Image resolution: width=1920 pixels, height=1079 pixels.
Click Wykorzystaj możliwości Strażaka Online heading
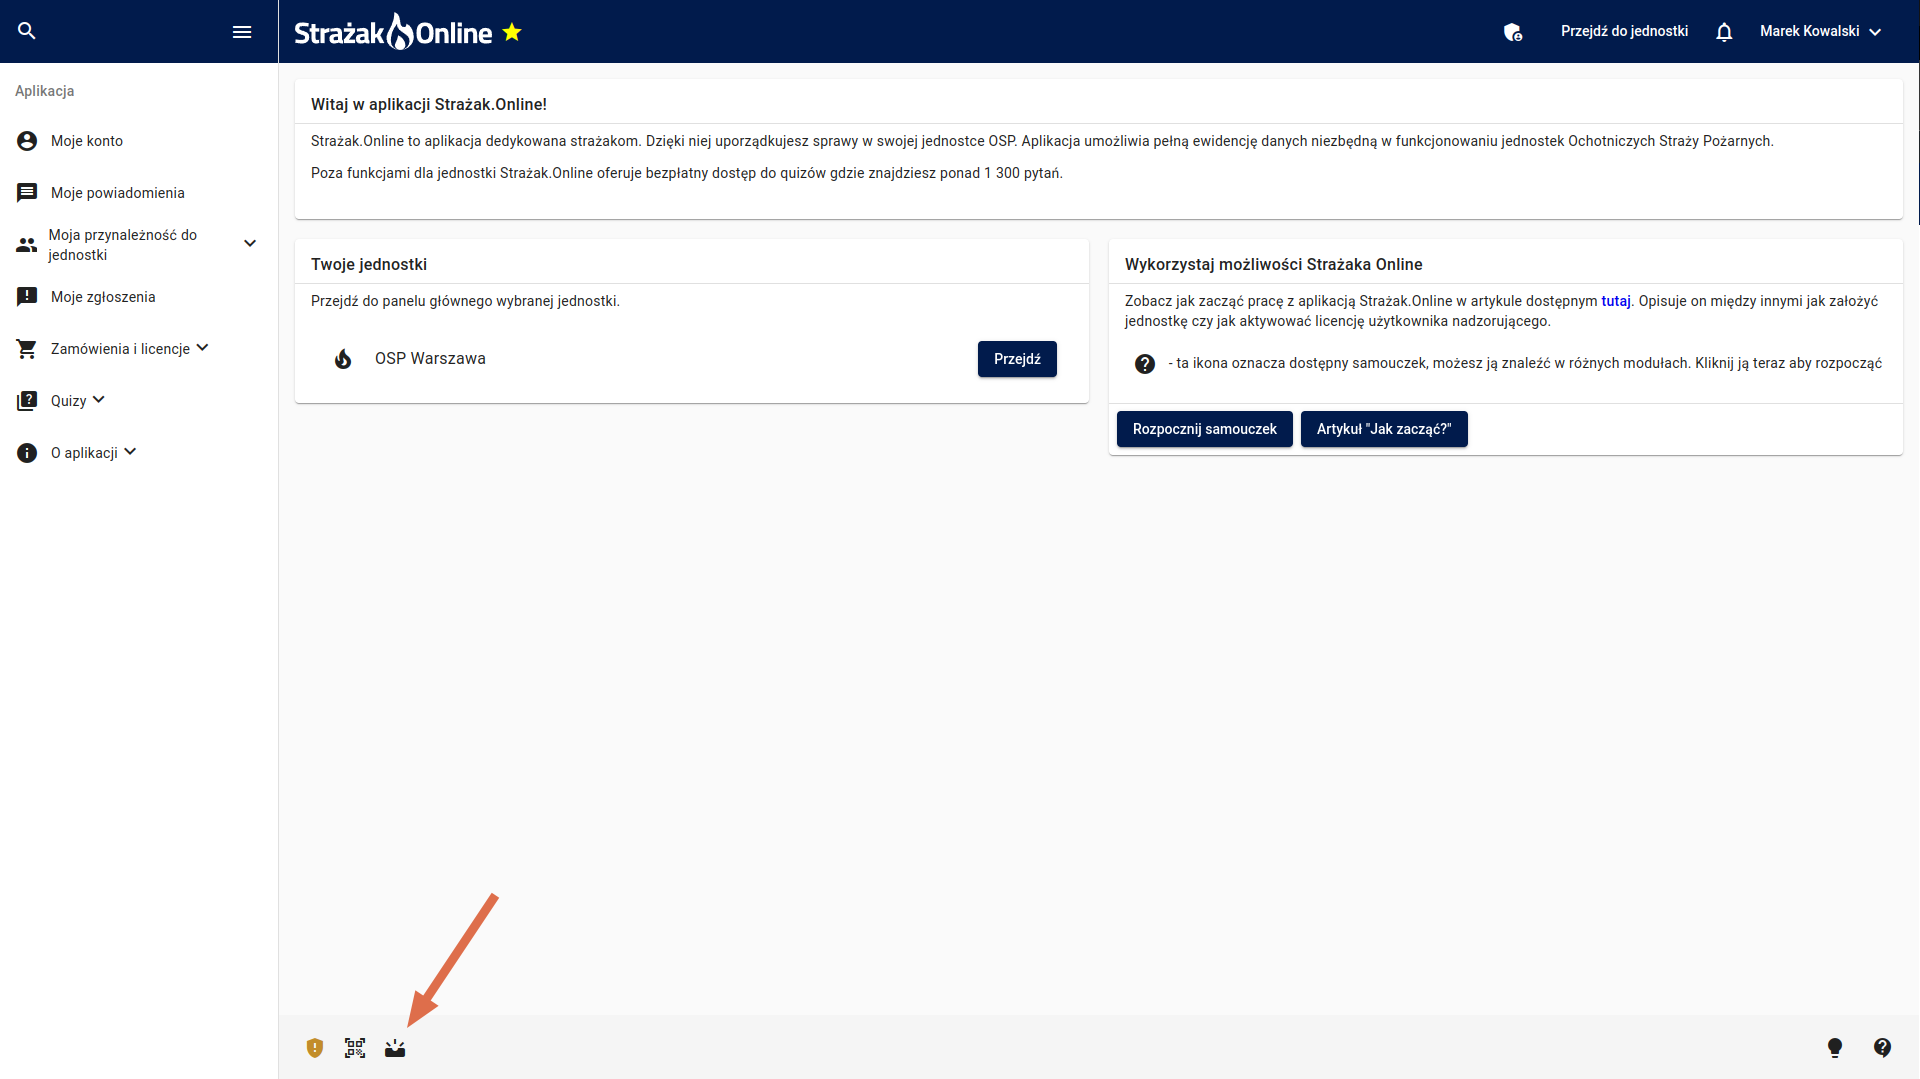[x=1273, y=264]
